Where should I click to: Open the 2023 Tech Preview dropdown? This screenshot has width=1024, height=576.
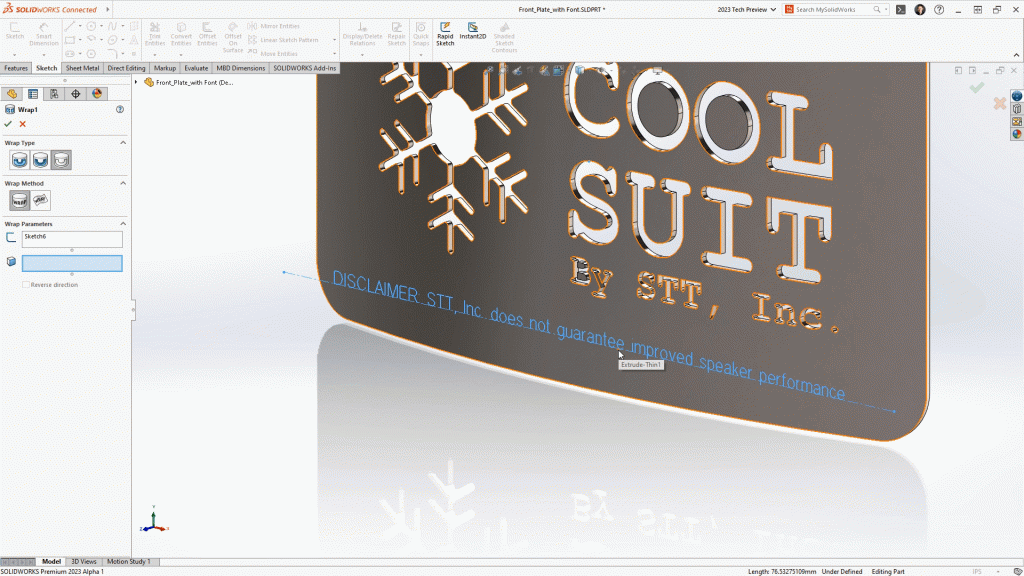746,10
